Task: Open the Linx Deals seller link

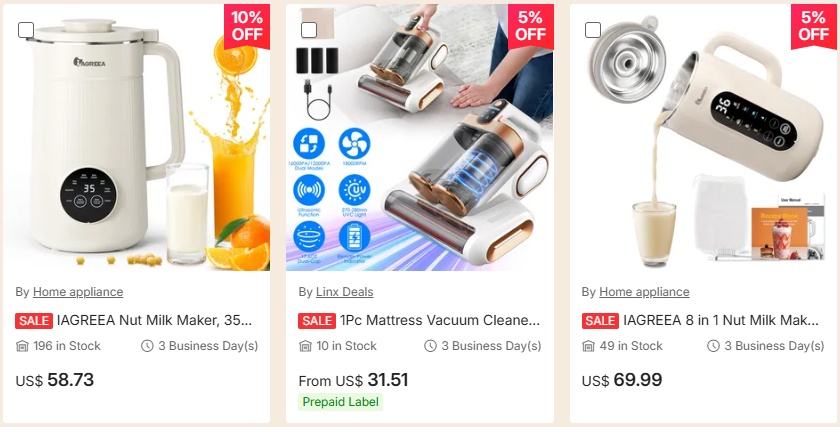Action: 344,292
